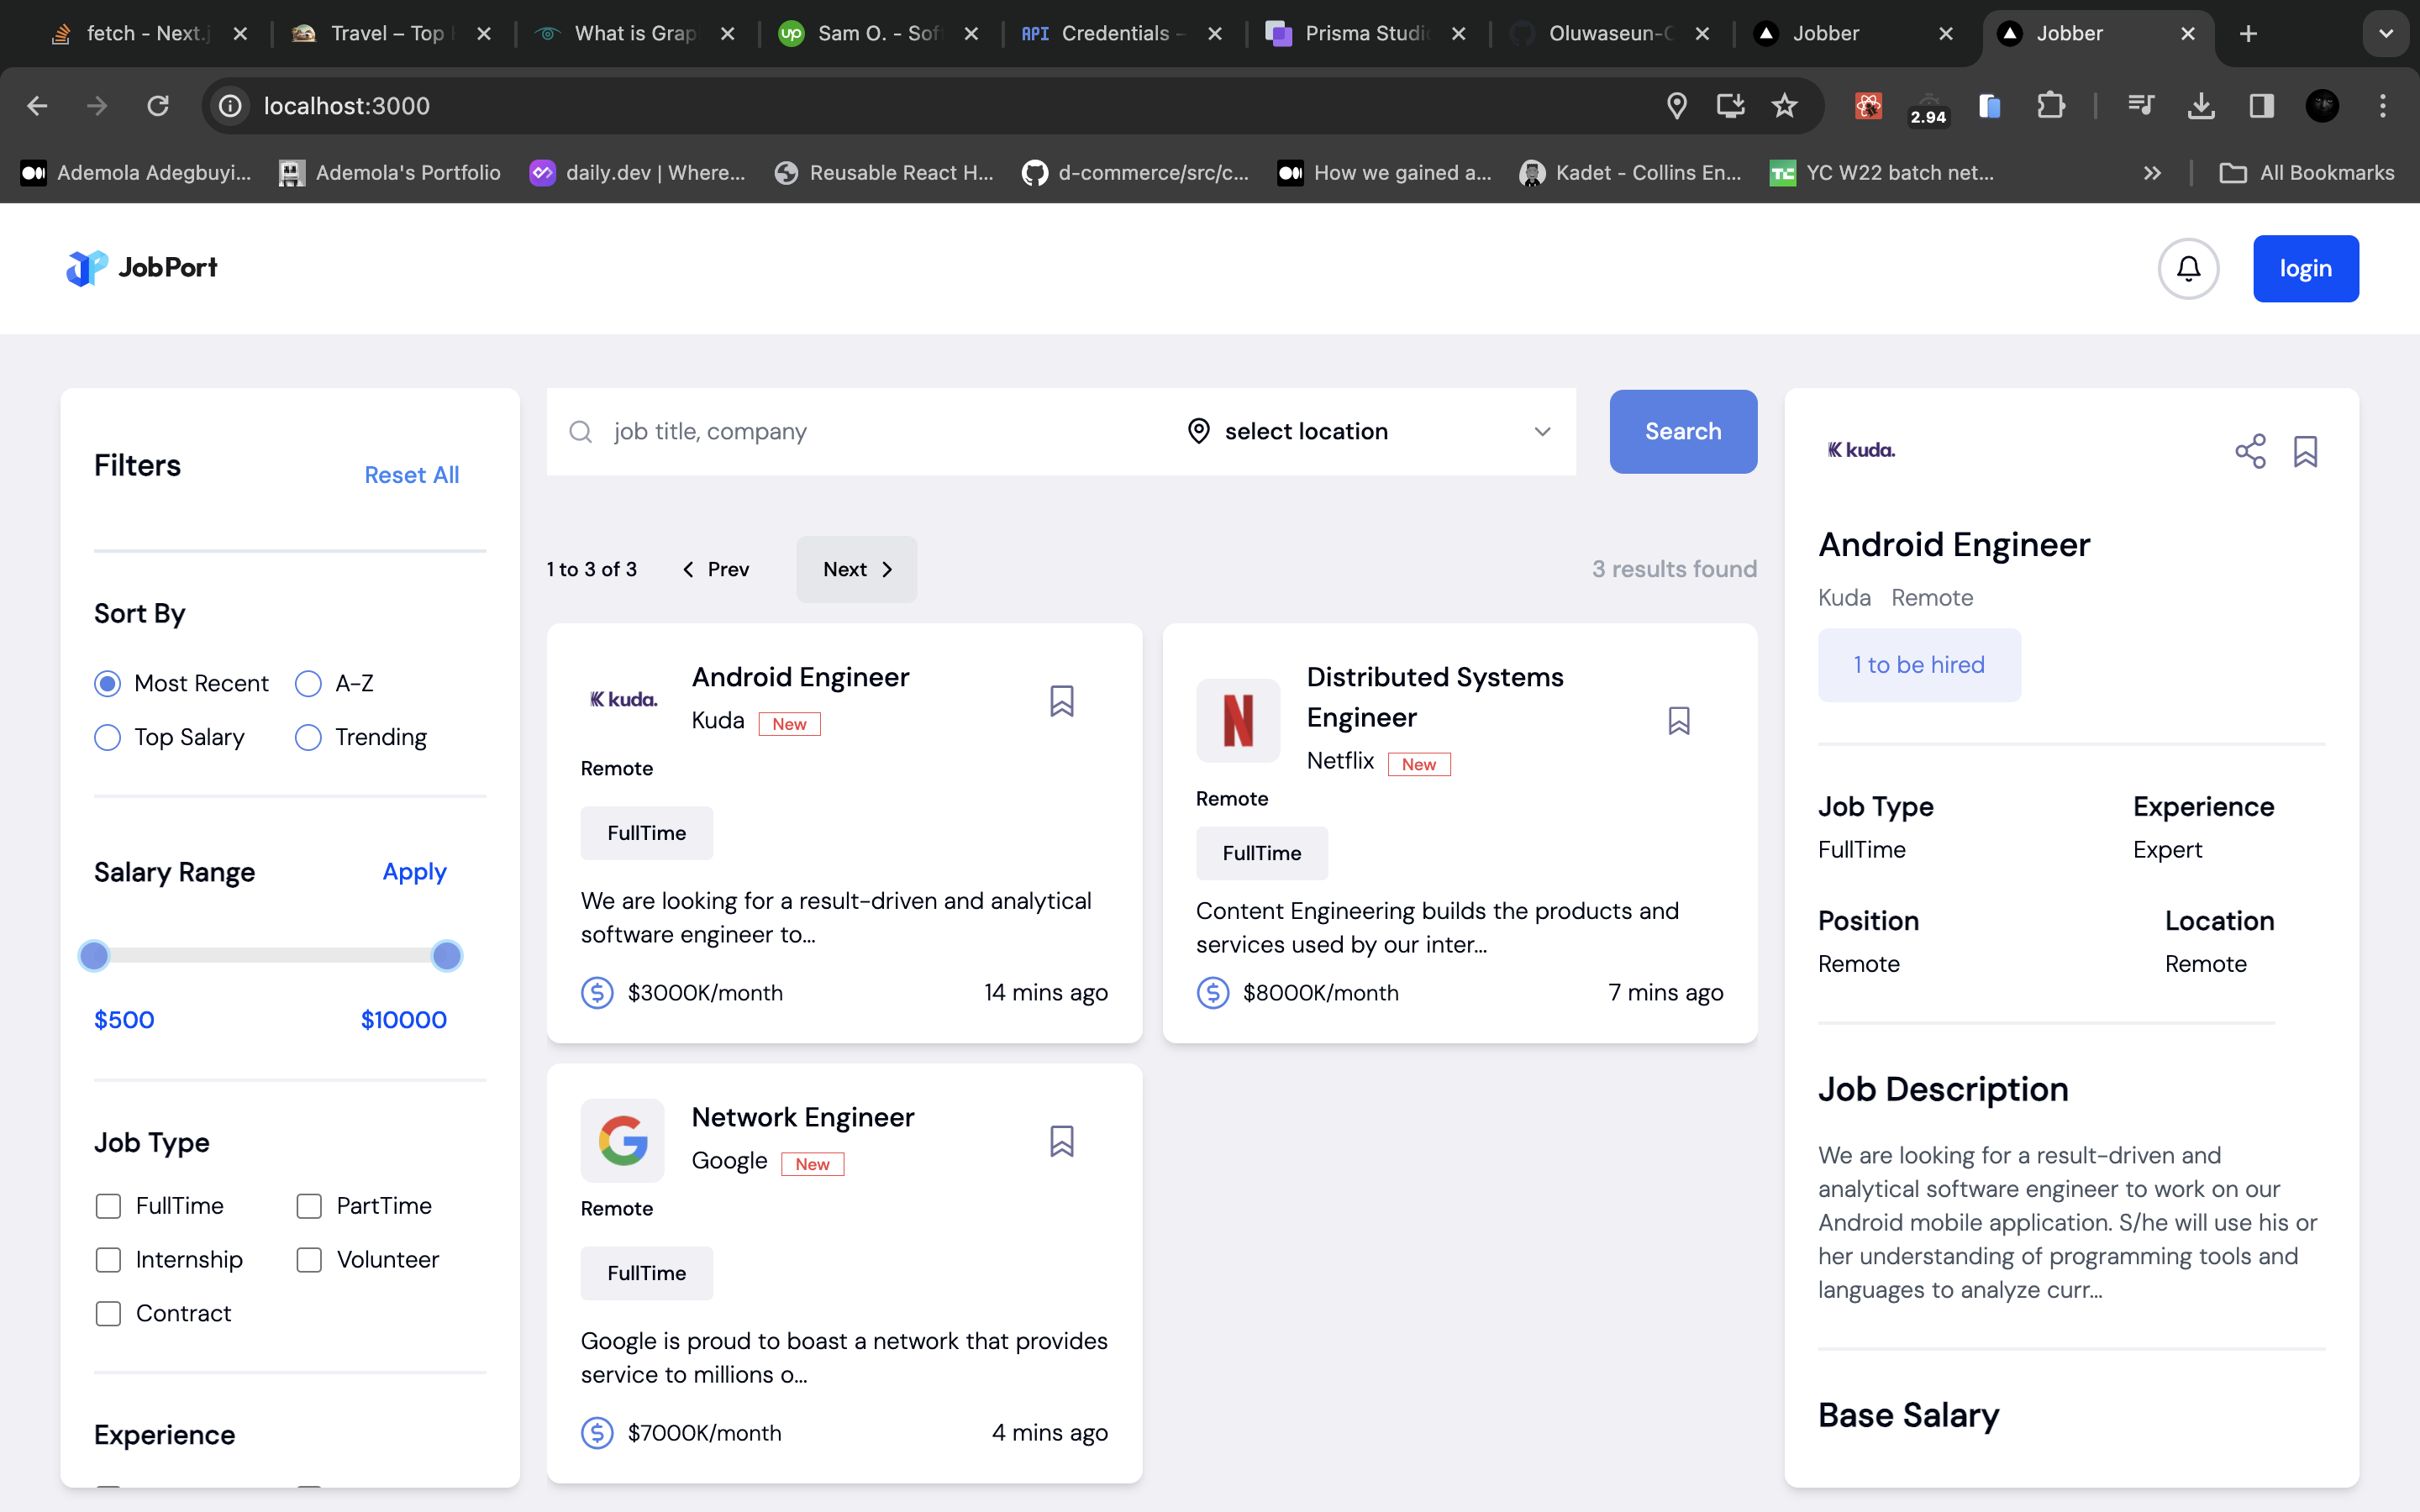Click the Netflix logo thumbnail
Viewport: 2420px width, 1512px height.
pos(1238,720)
